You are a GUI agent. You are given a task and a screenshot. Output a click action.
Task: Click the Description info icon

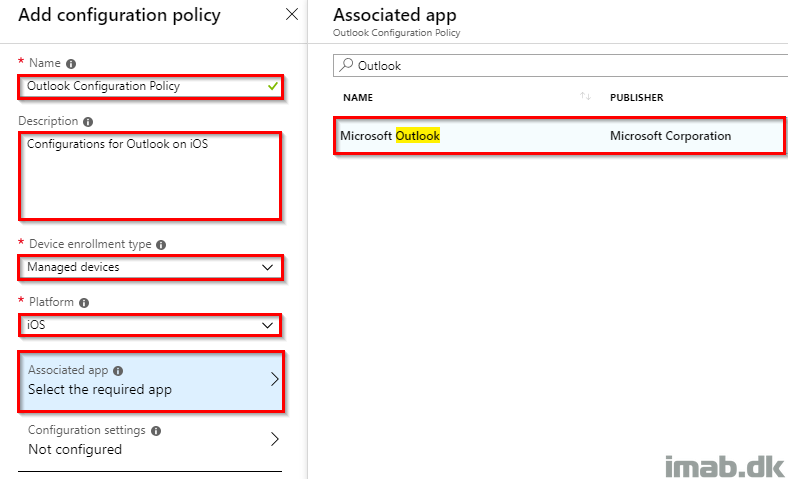pyautogui.click(x=88, y=122)
